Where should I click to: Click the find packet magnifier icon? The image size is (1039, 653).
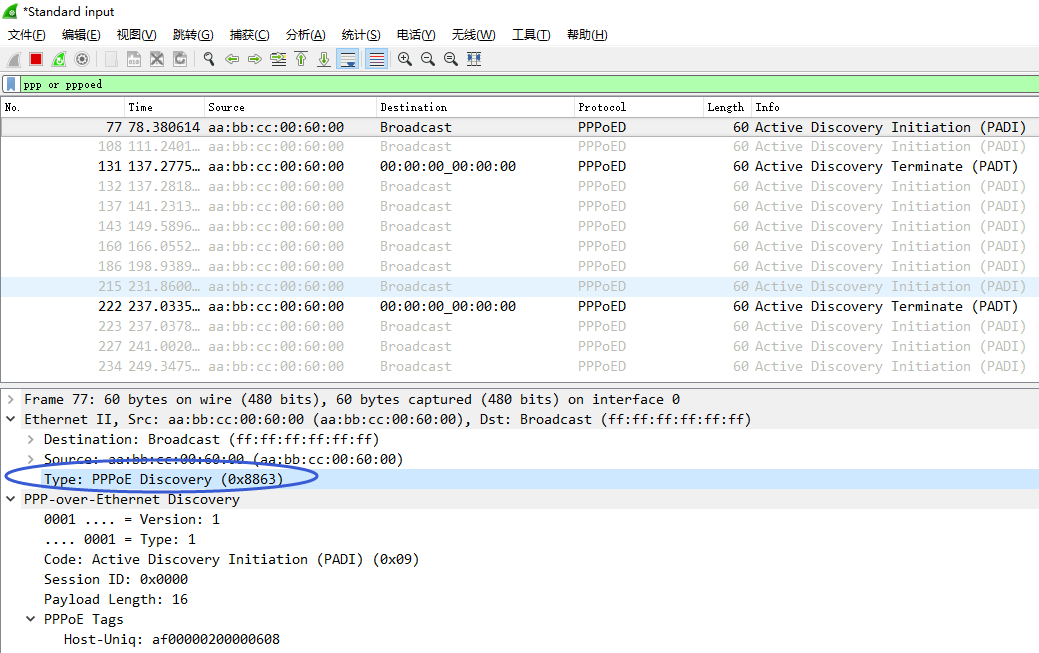point(209,59)
